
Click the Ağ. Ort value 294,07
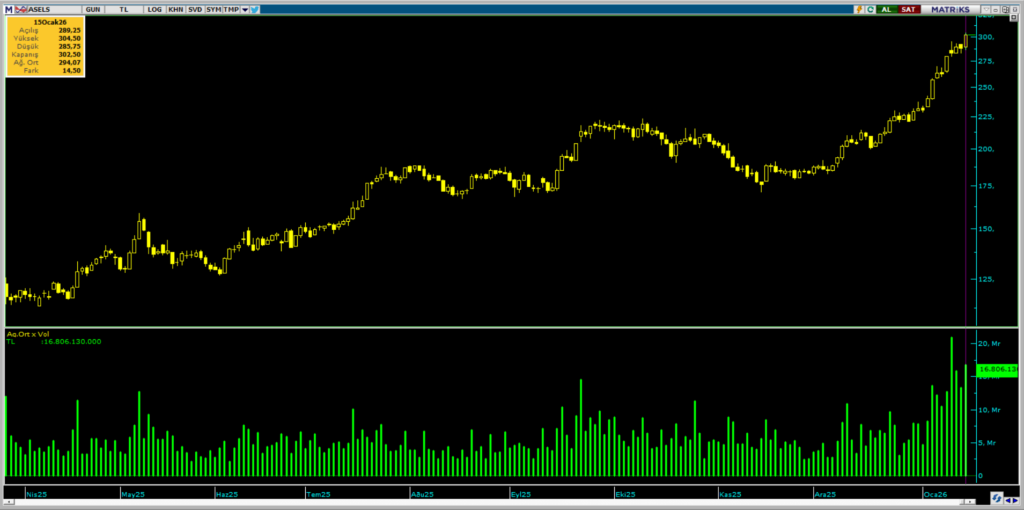69,63
